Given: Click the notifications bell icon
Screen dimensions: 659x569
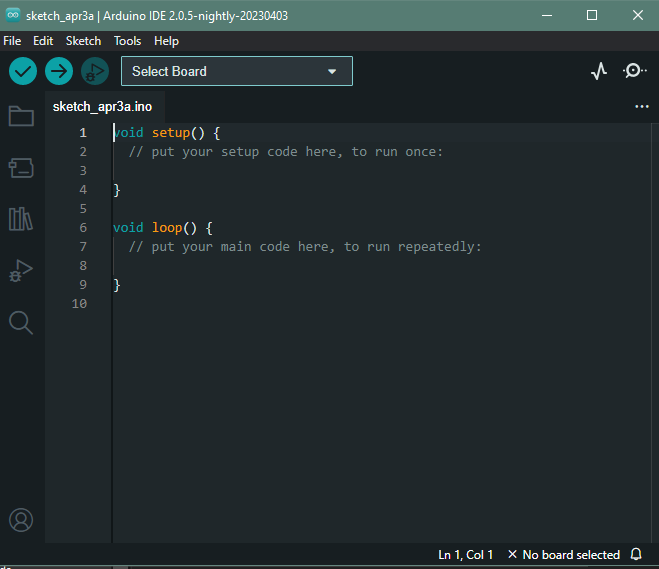Looking at the screenshot, I should (x=636, y=554).
